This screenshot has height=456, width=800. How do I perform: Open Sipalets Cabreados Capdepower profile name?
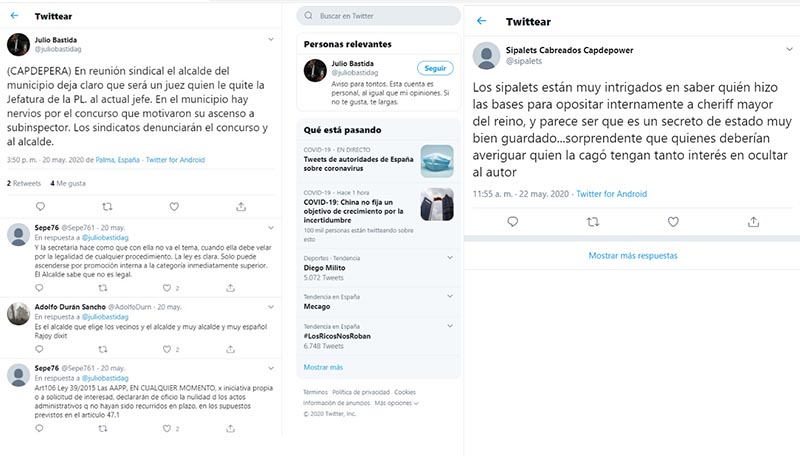pos(569,50)
